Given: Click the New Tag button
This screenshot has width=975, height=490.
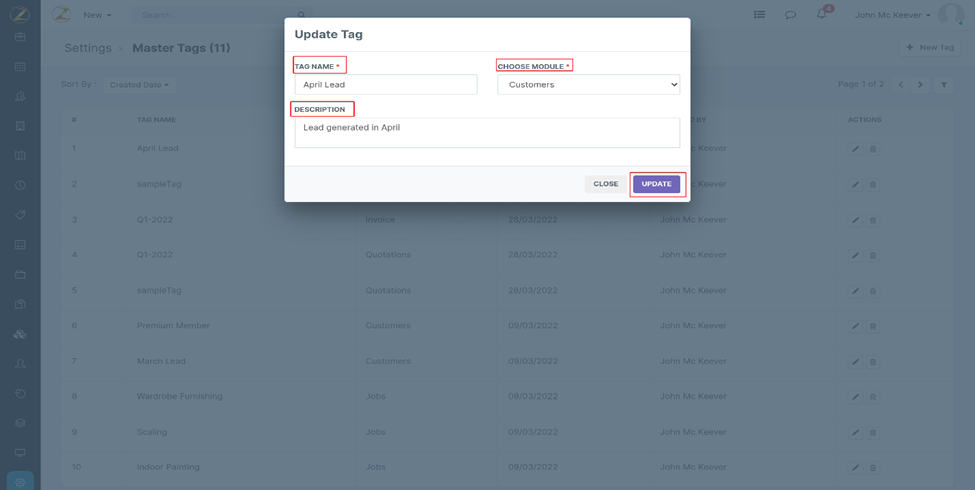Looking at the screenshot, I should [x=930, y=48].
